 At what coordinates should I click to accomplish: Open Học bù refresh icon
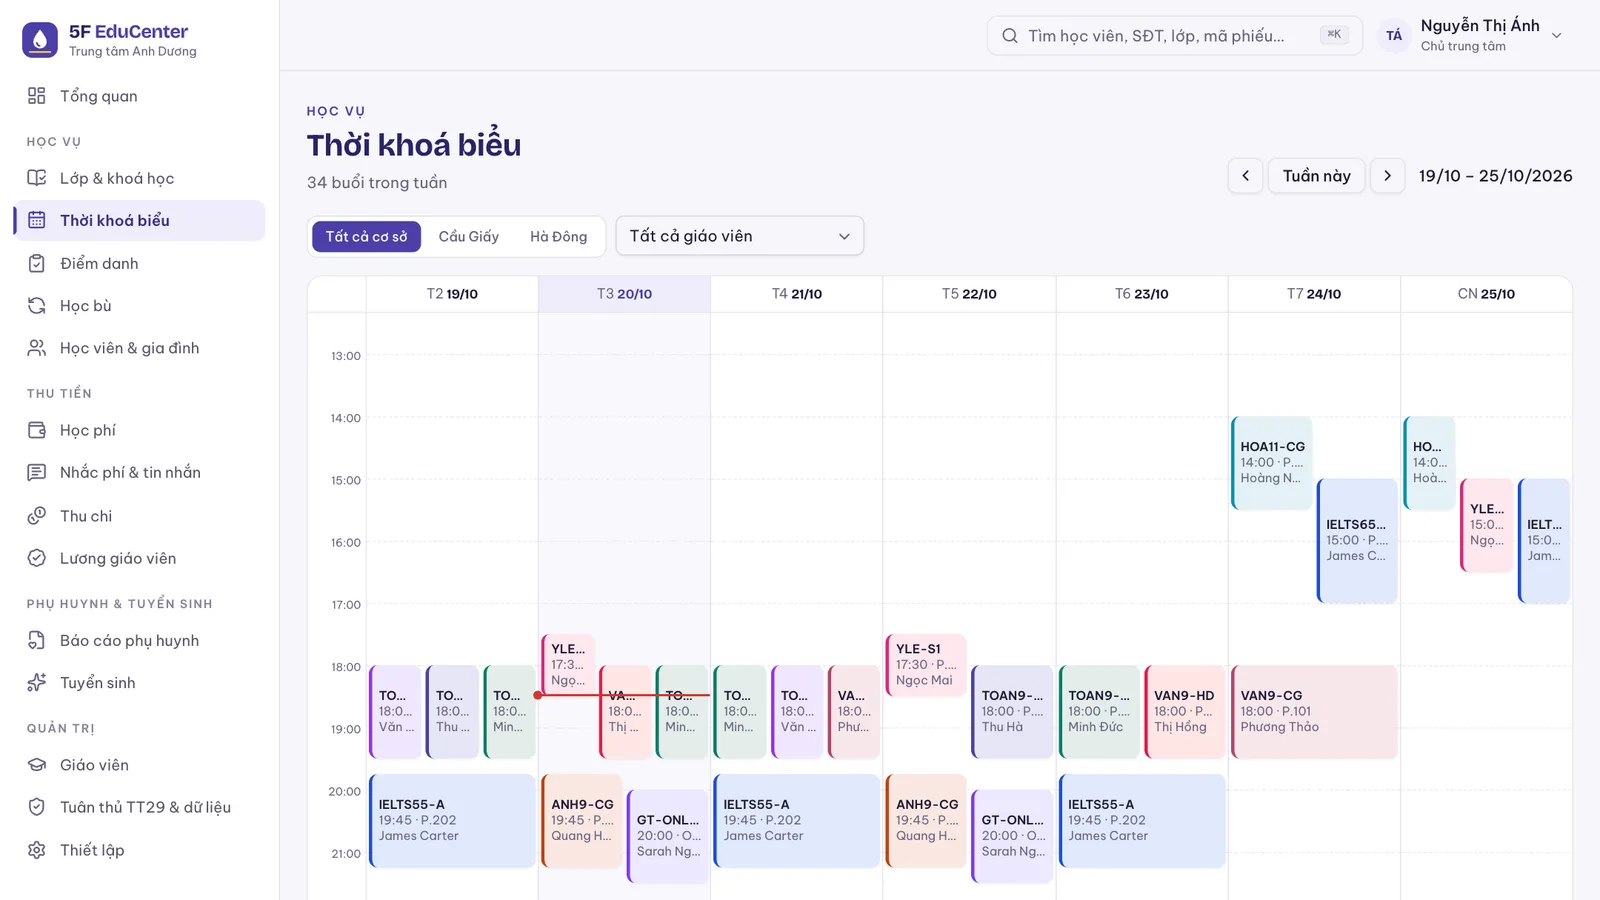pos(37,305)
